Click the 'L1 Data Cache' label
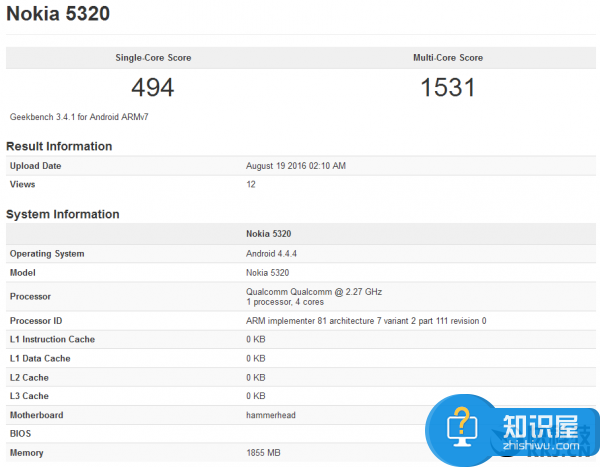 pos(40,359)
